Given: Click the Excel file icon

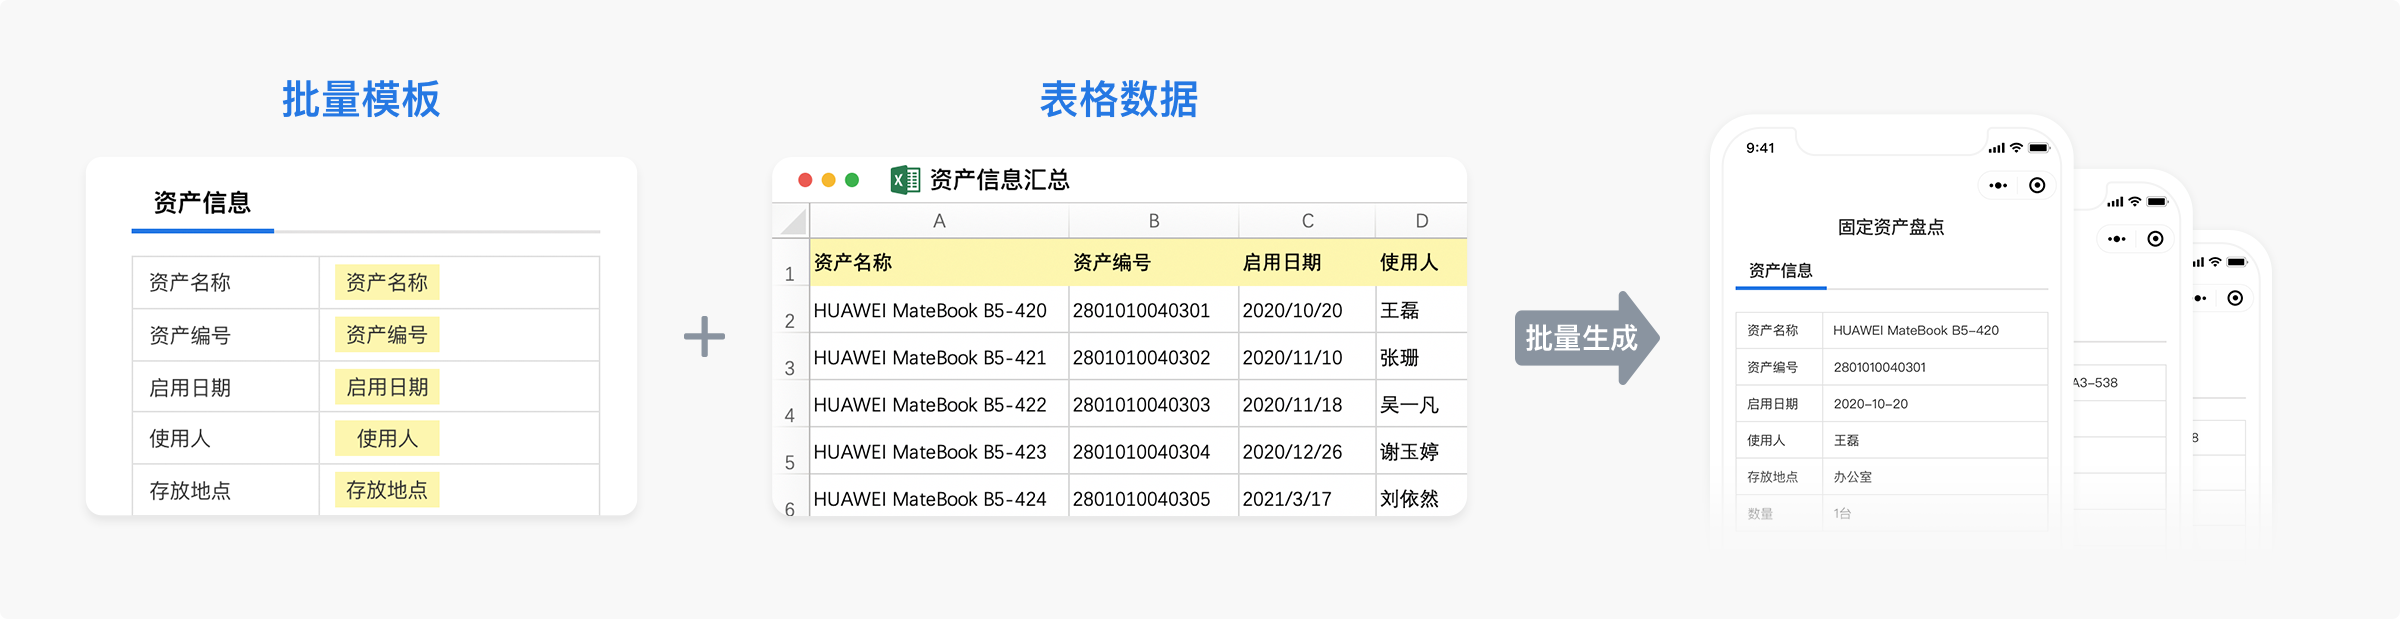Looking at the screenshot, I should (905, 180).
